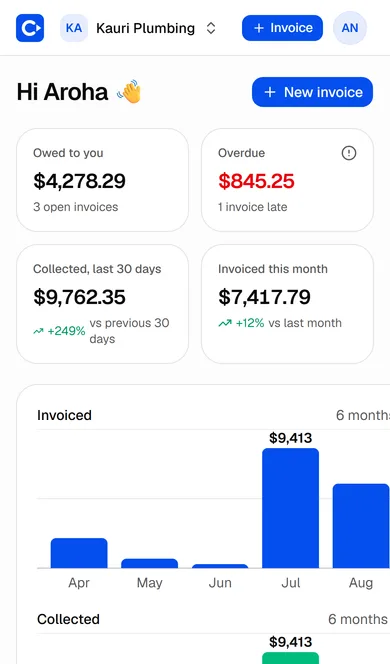Screen dimensions: 390x664
Task: Click the Jun bar in Invoiced chart
Action: click(220, 566)
